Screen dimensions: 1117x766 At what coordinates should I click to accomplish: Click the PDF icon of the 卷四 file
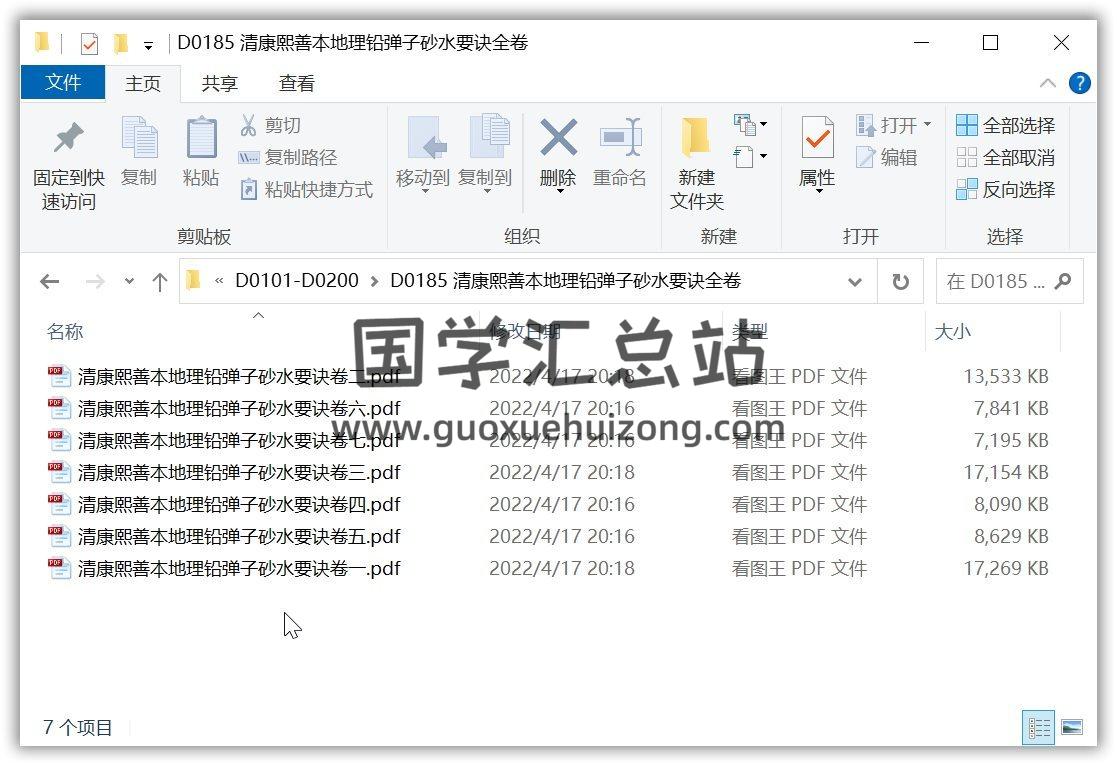(59, 504)
